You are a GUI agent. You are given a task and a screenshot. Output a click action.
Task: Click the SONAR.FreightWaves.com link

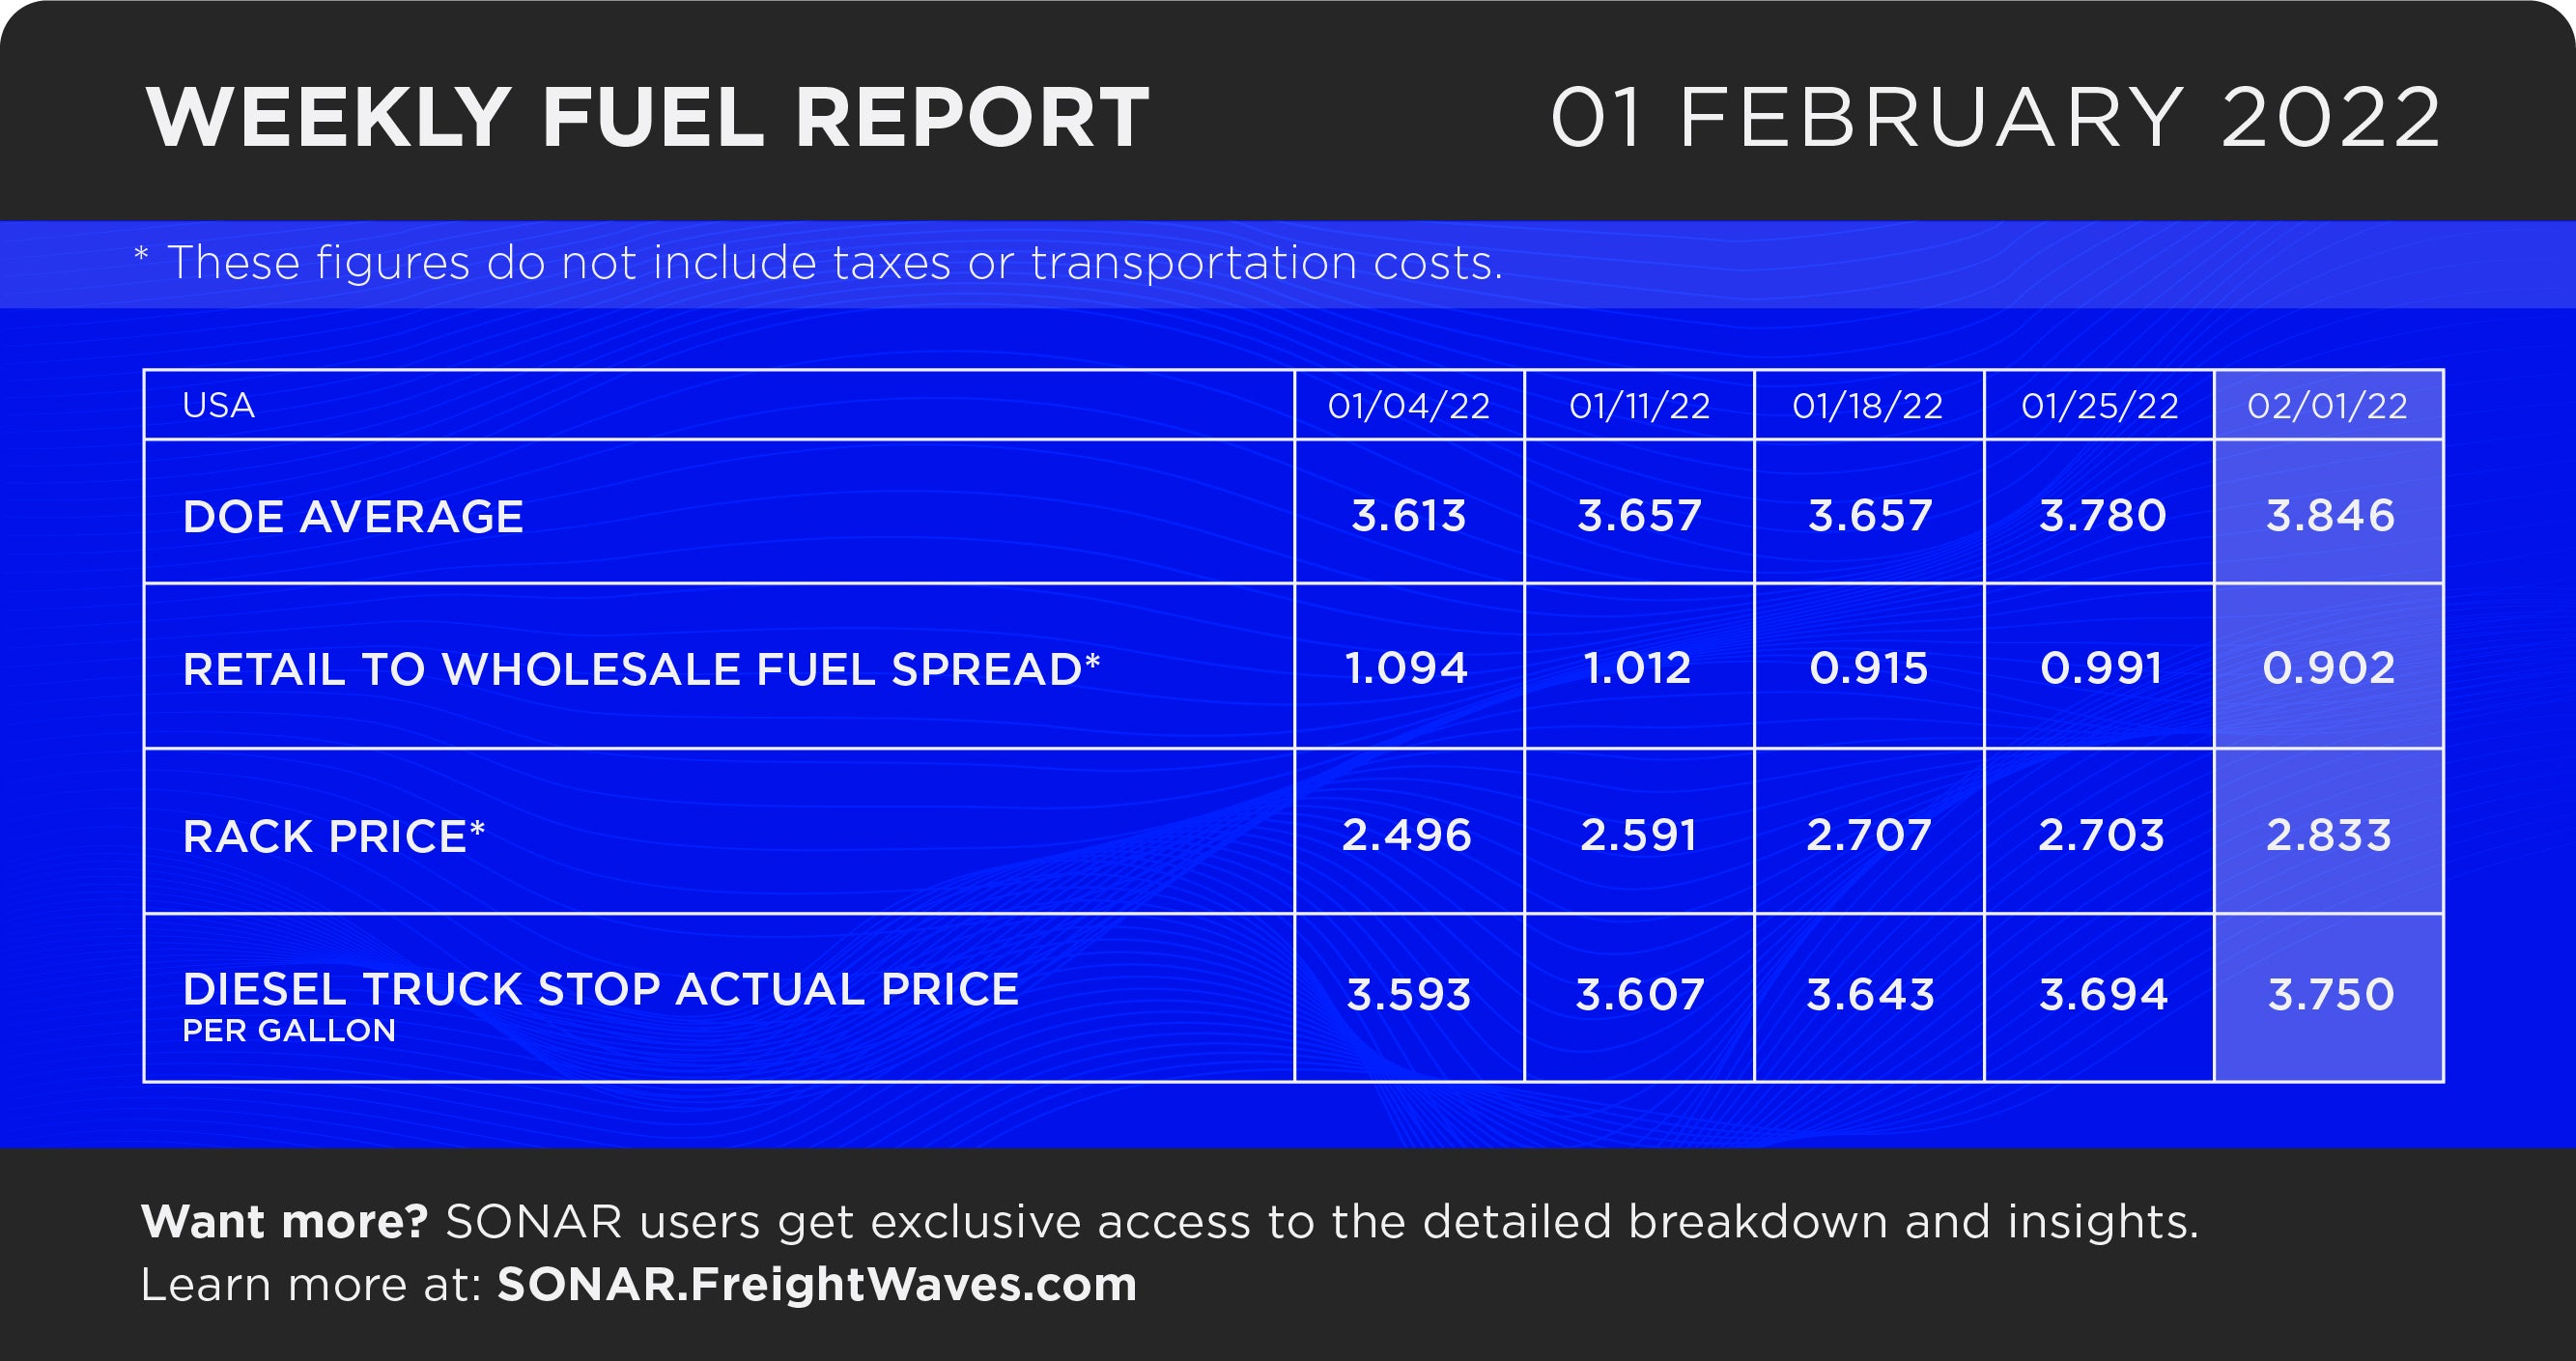[817, 1285]
